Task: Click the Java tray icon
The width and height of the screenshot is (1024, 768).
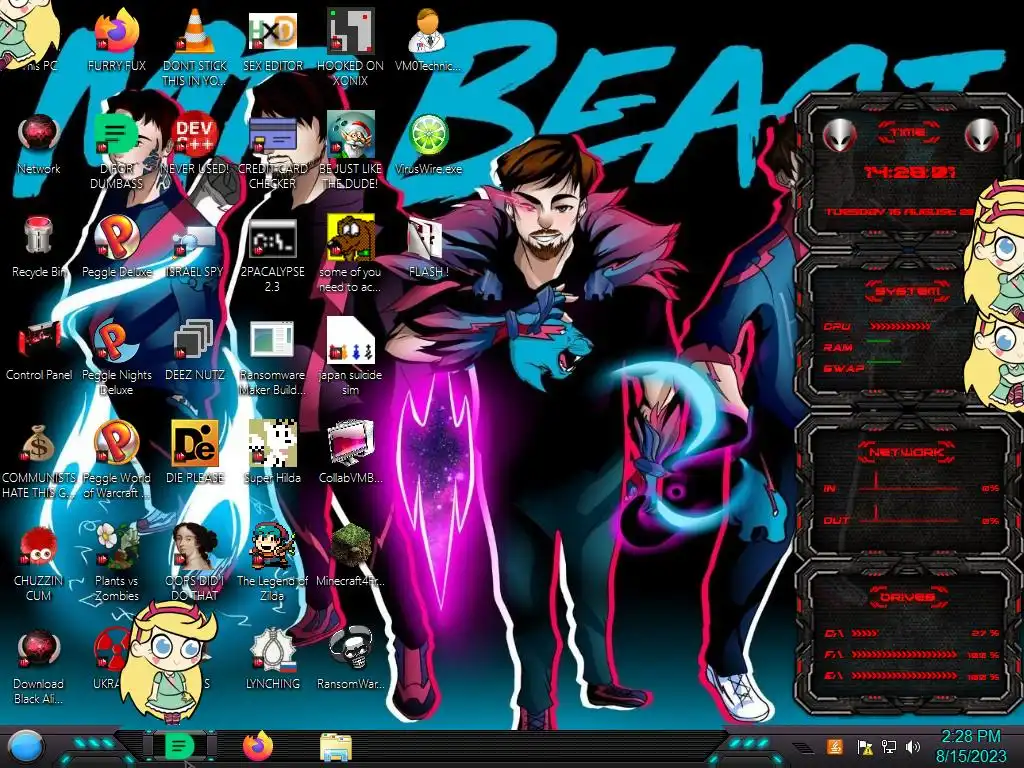Action: pyautogui.click(x=835, y=746)
